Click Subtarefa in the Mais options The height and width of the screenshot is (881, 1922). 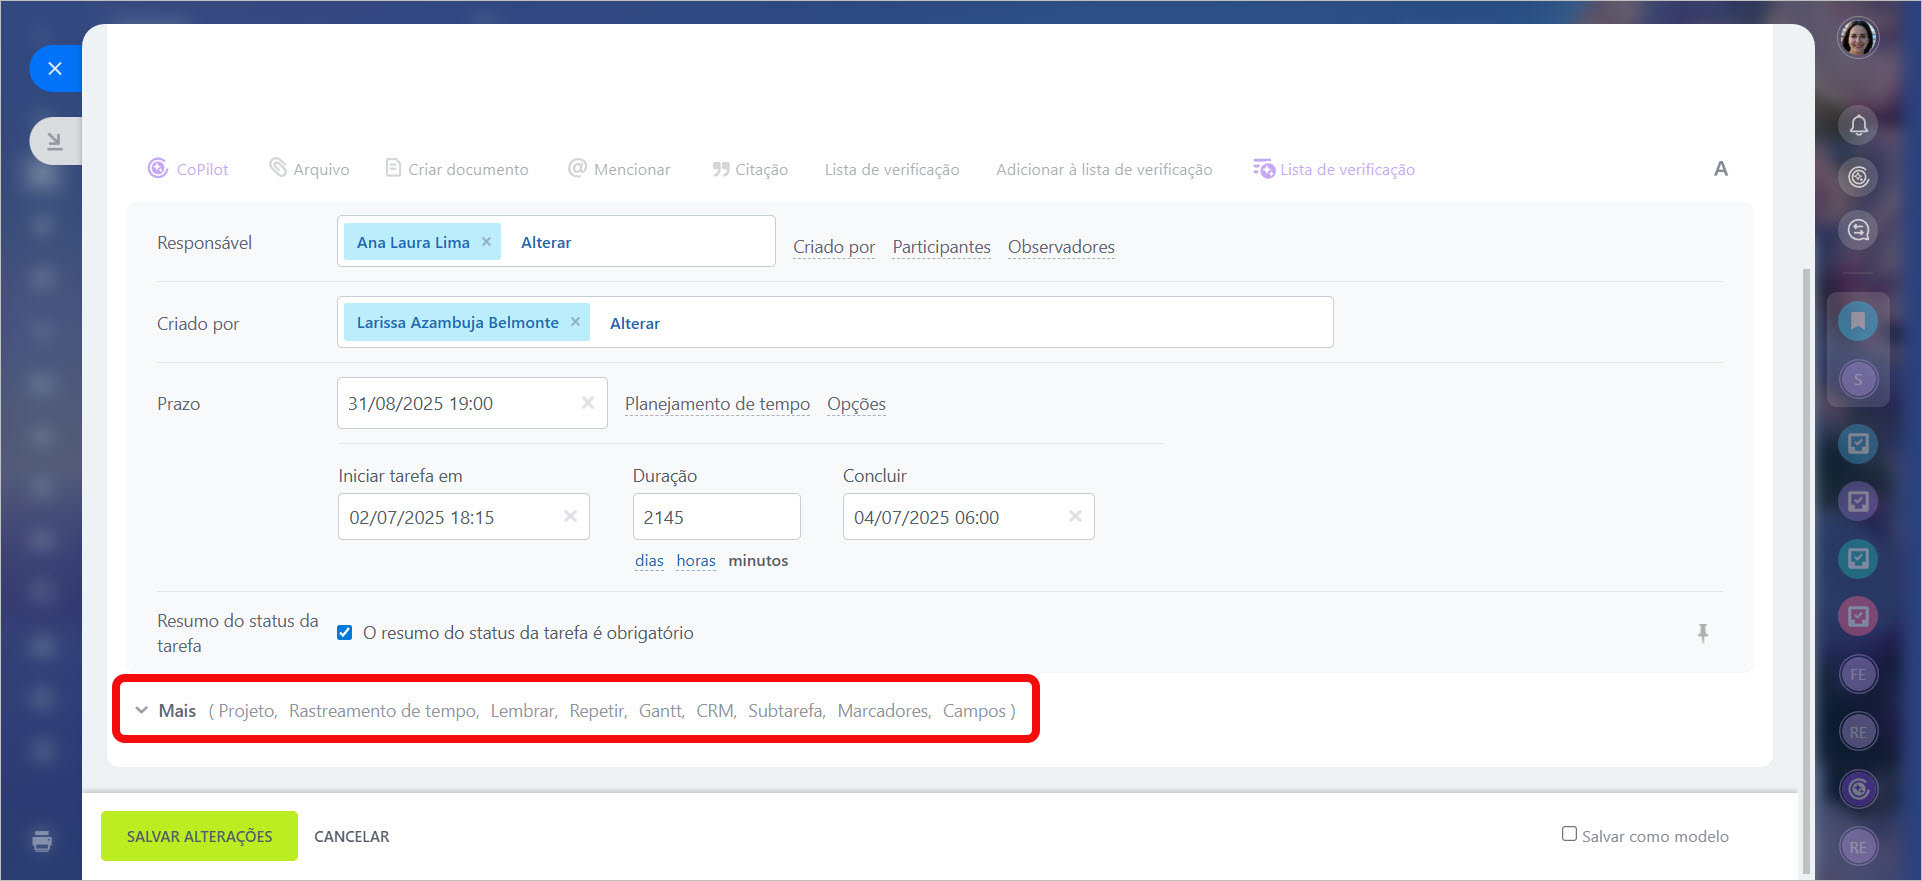pos(786,711)
